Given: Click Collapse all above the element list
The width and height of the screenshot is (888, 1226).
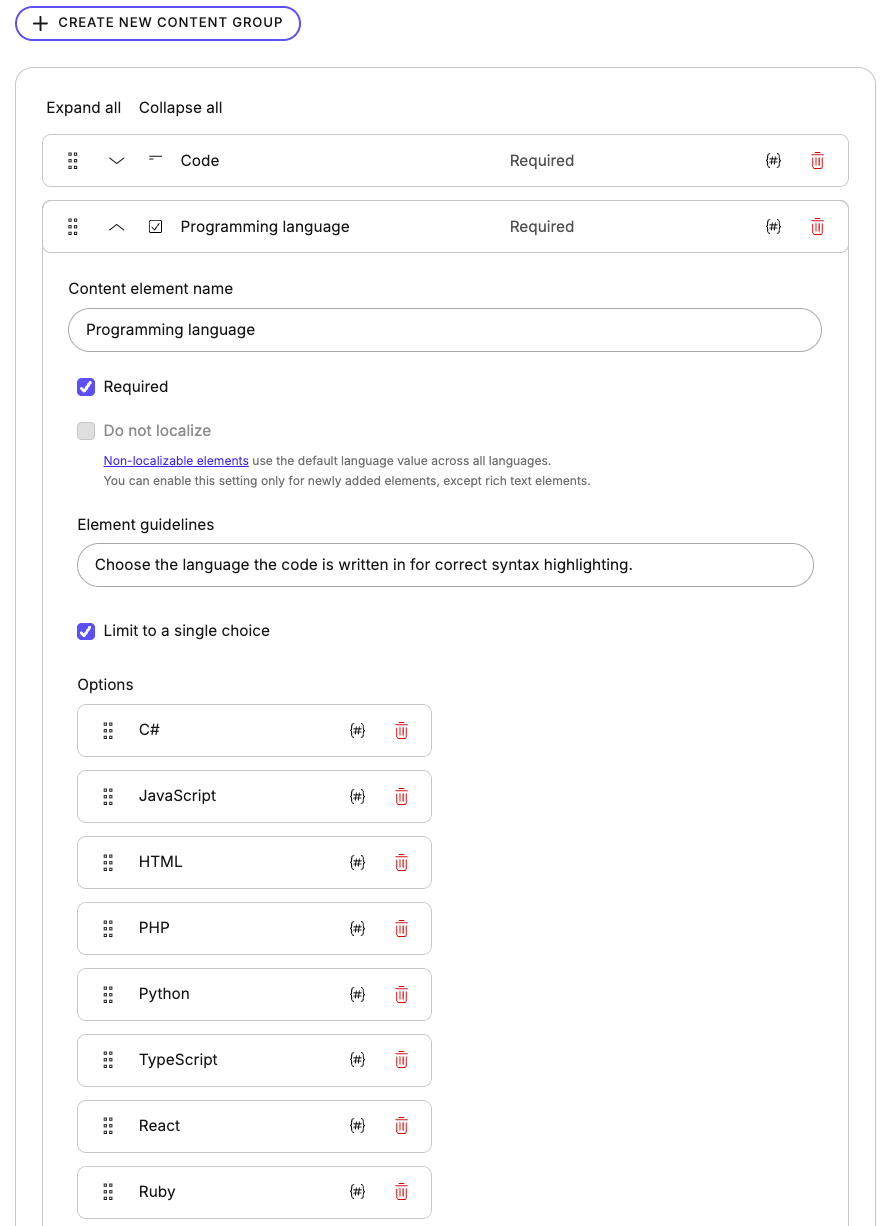Looking at the screenshot, I should click(180, 107).
